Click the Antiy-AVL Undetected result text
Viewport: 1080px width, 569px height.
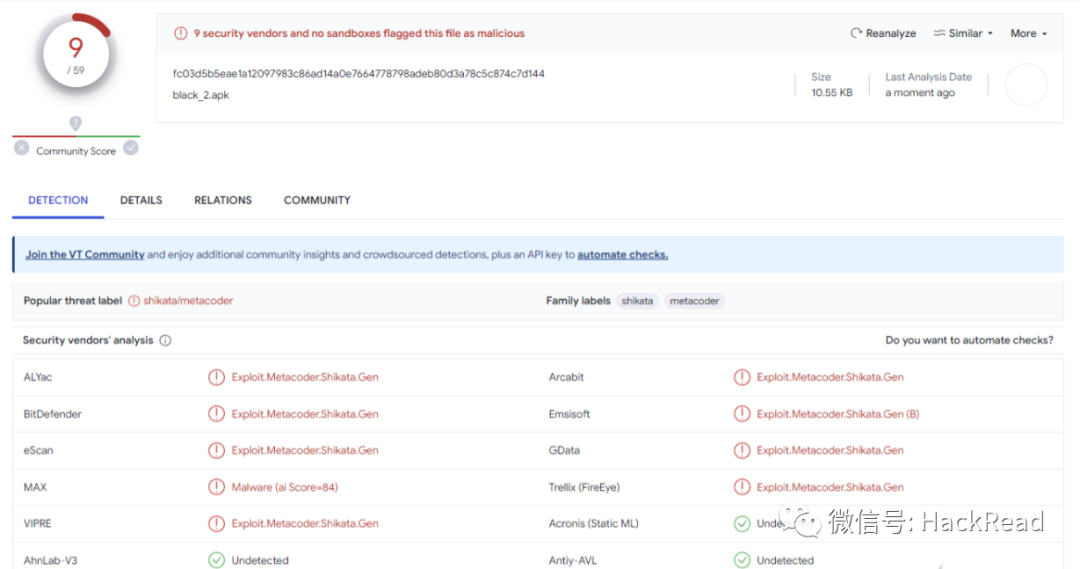(x=785, y=561)
